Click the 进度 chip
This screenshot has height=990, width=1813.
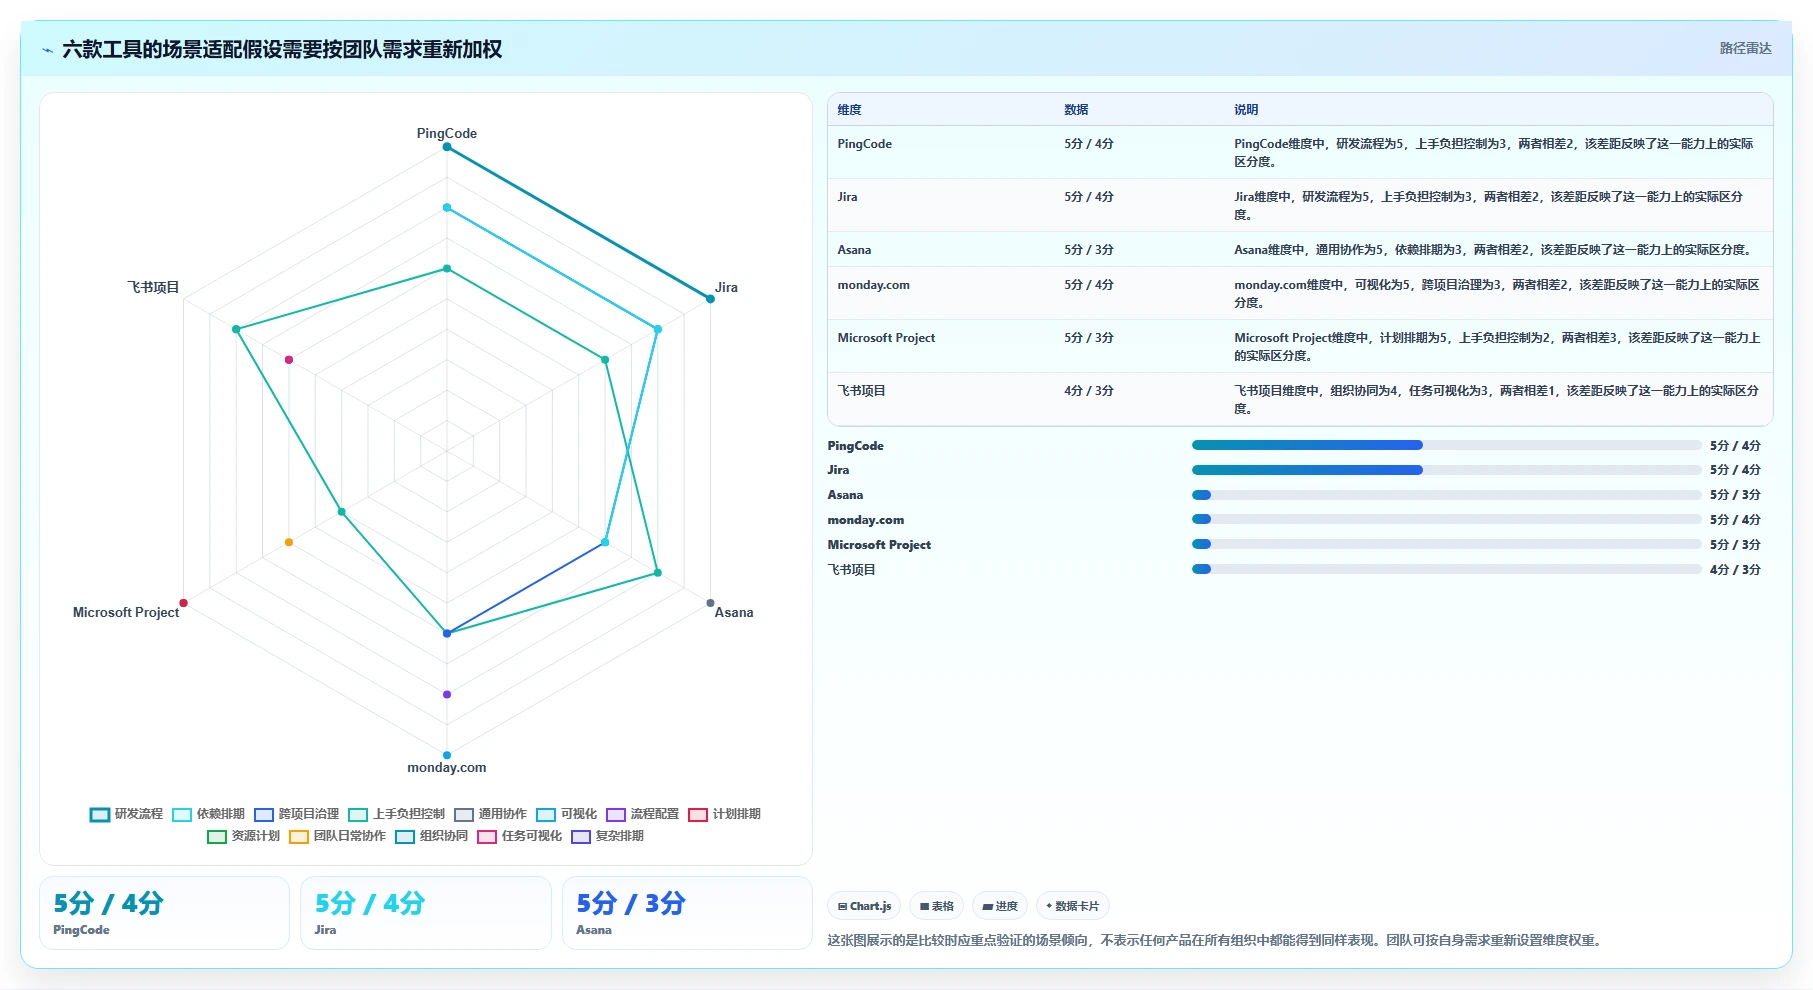(x=1000, y=906)
